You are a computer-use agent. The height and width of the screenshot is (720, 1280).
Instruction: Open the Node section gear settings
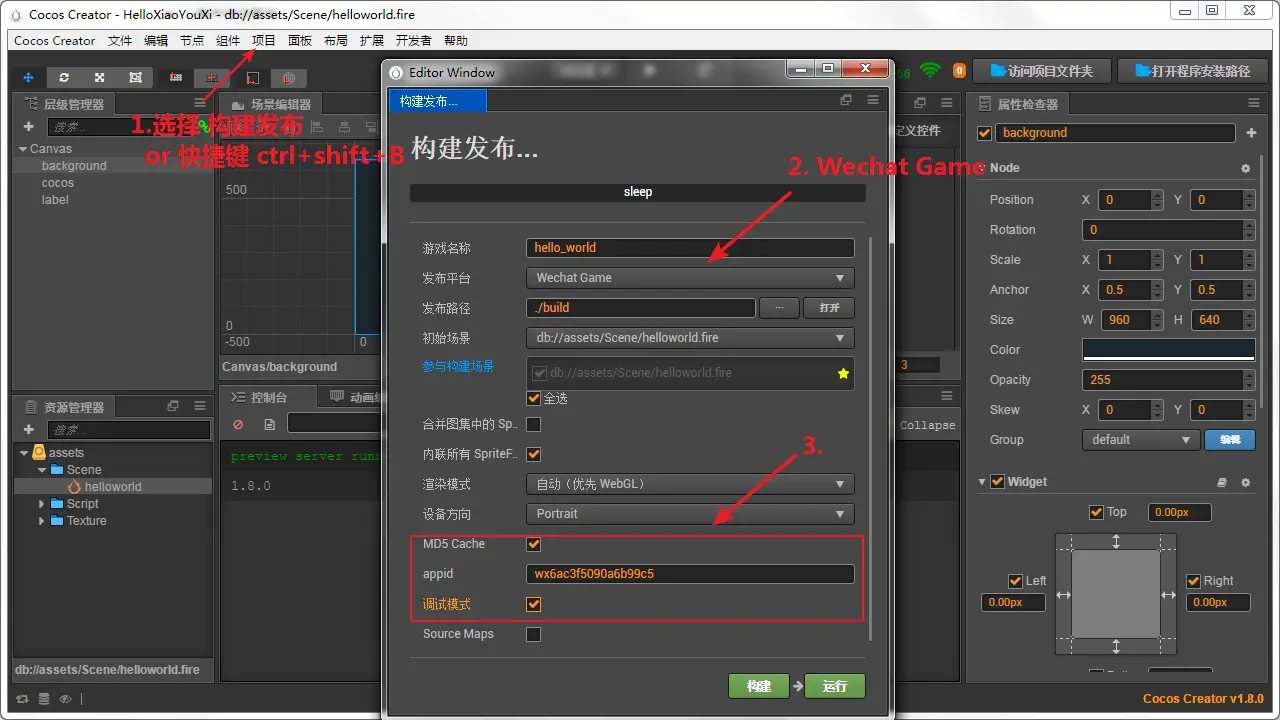click(x=1246, y=169)
